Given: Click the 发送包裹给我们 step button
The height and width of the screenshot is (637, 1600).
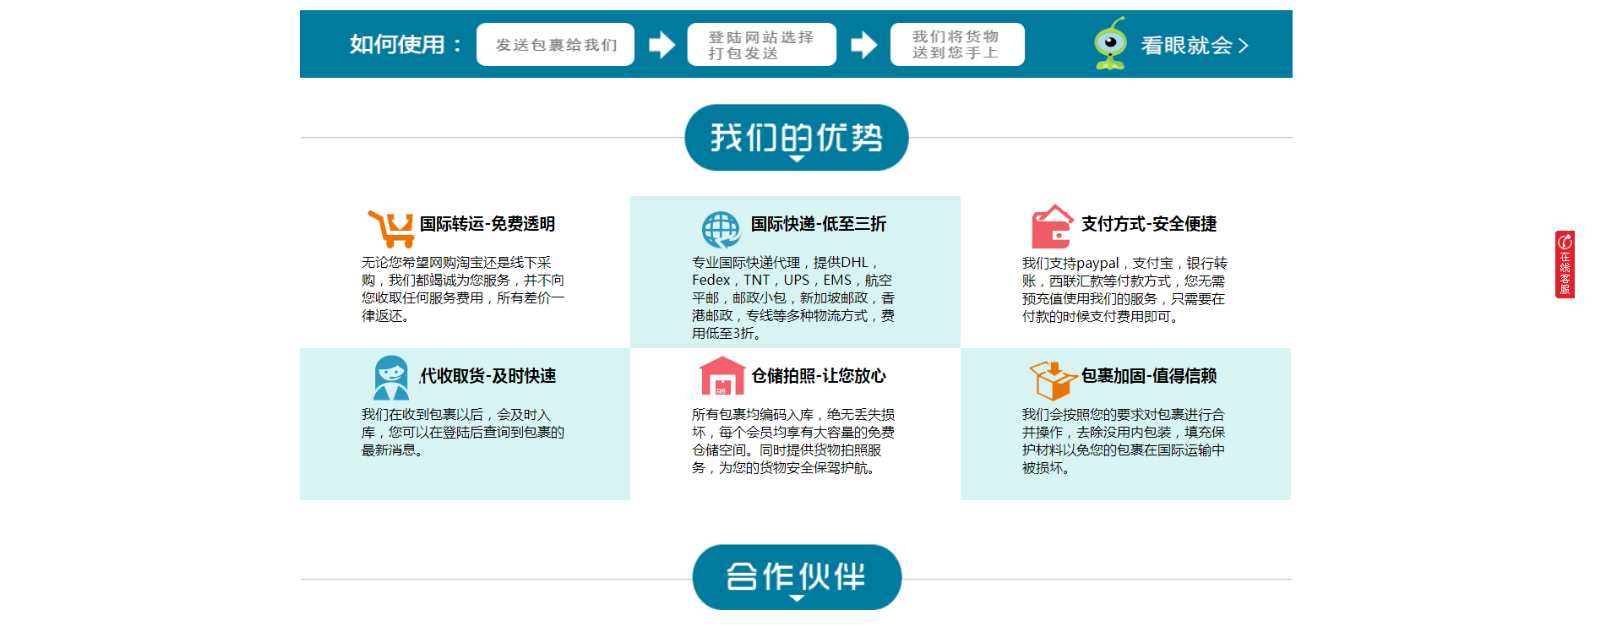Looking at the screenshot, I should click(x=556, y=45).
